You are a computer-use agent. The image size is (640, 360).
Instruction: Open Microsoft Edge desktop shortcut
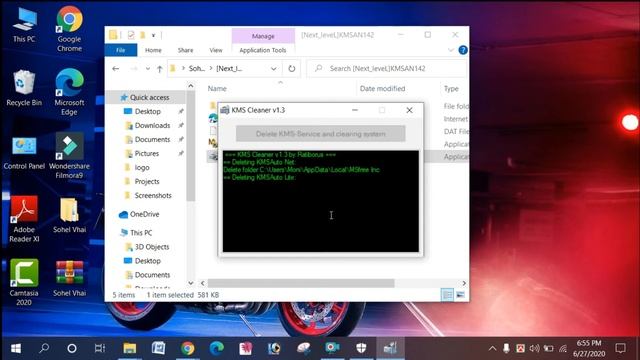(69, 92)
